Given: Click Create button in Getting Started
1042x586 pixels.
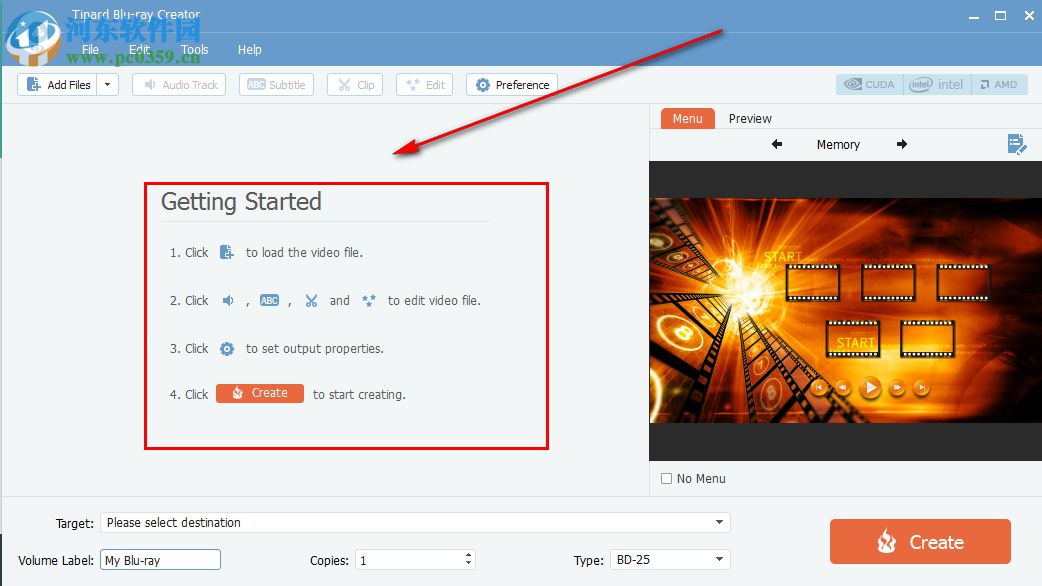Looking at the screenshot, I should coord(260,393).
